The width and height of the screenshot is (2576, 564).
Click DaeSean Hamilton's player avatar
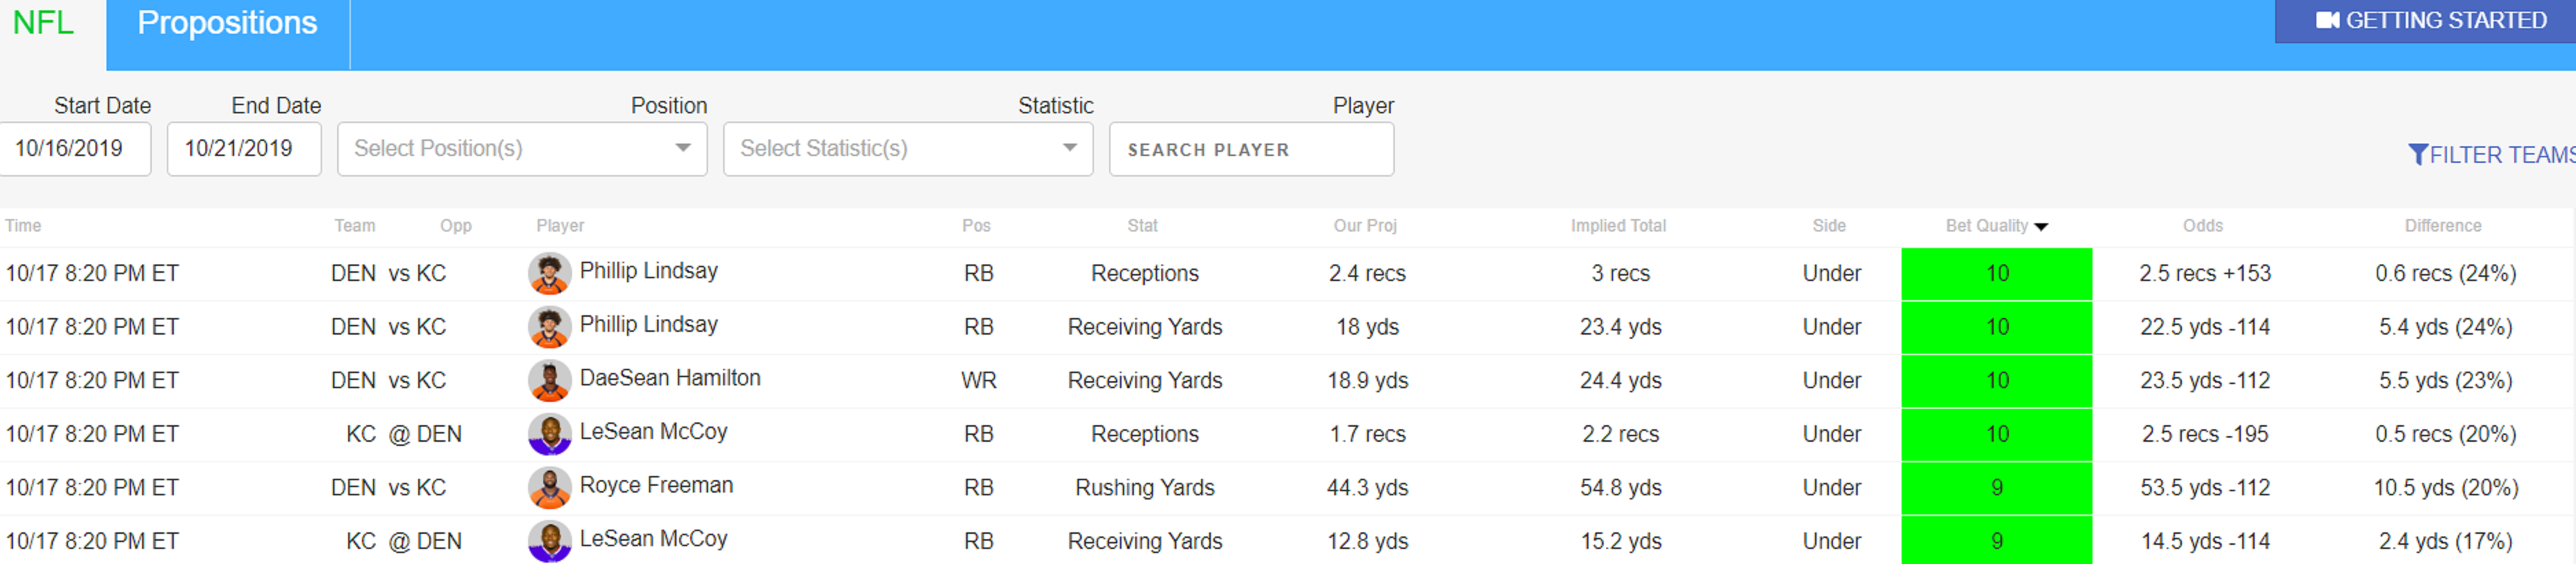point(549,380)
